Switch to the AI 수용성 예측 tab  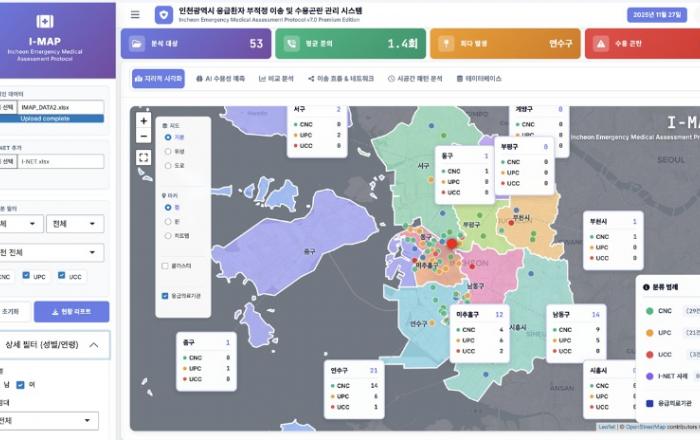click(x=222, y=78)
